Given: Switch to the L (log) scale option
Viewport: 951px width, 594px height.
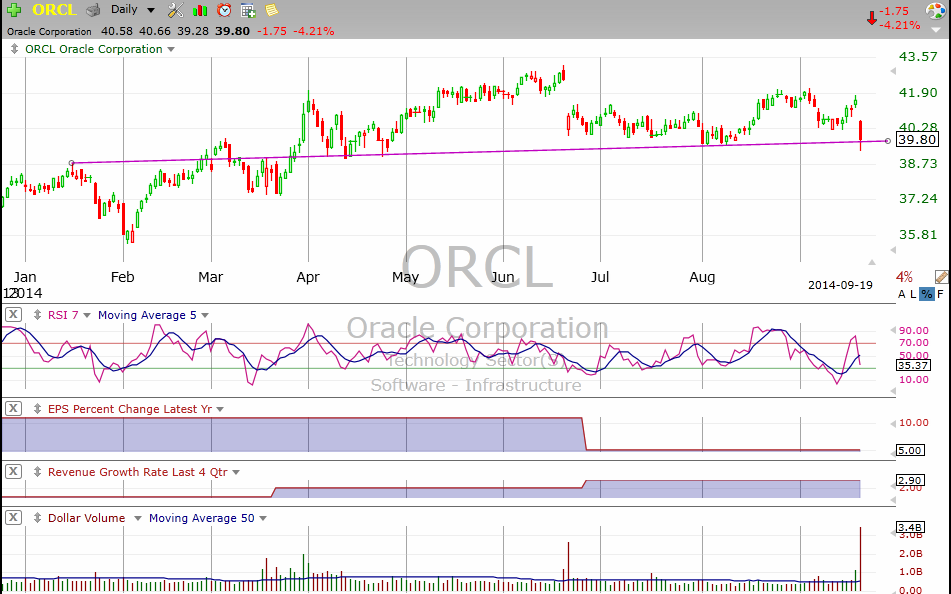Looking at the screenshot, I should tap(913, 294).
